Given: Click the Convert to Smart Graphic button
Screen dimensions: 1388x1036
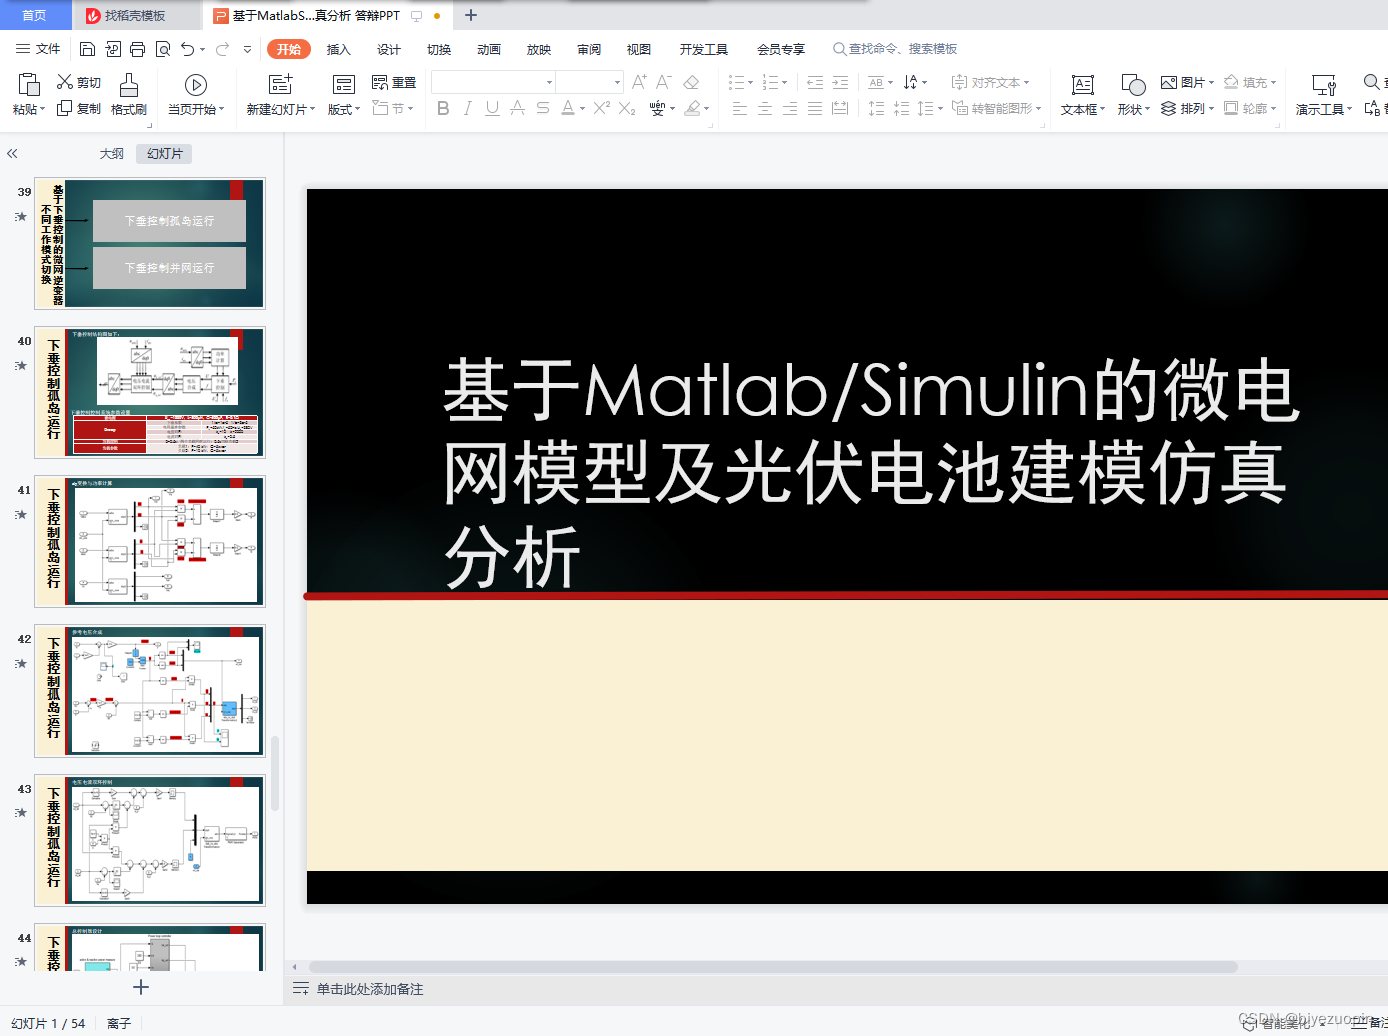Looking at the screenshot, I should click(997, 108).
